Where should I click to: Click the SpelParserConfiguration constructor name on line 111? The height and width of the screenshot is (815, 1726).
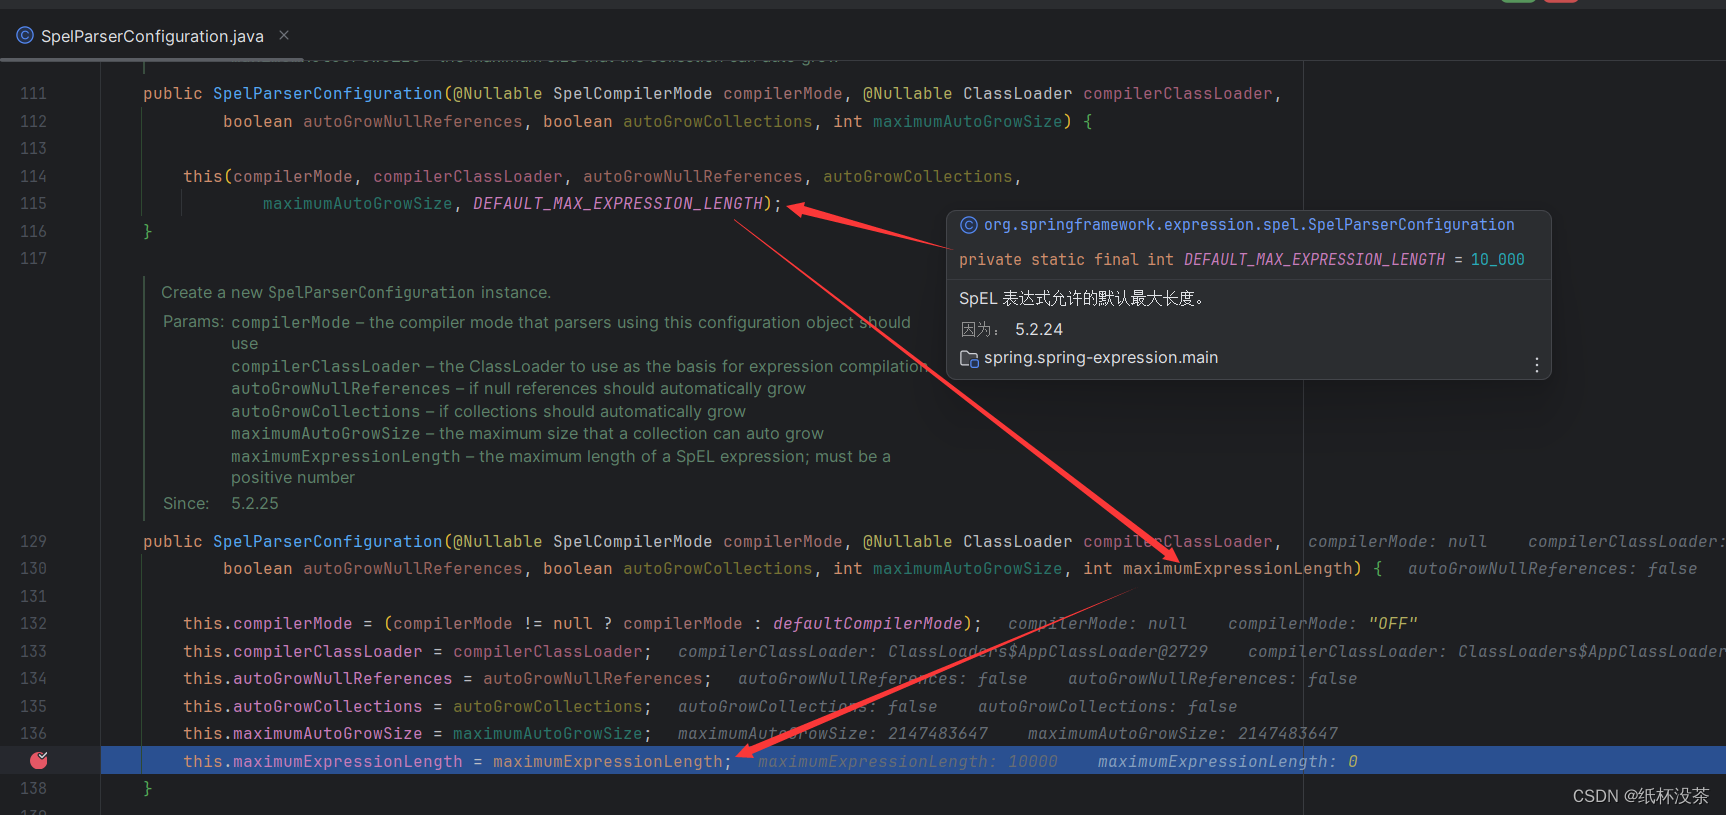pos(327,93)
